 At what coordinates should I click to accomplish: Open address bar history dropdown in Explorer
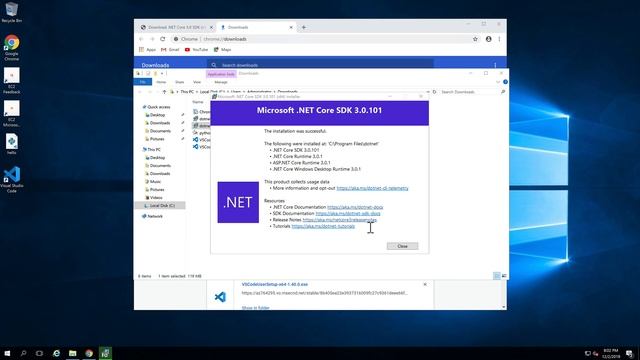(428, 92)
